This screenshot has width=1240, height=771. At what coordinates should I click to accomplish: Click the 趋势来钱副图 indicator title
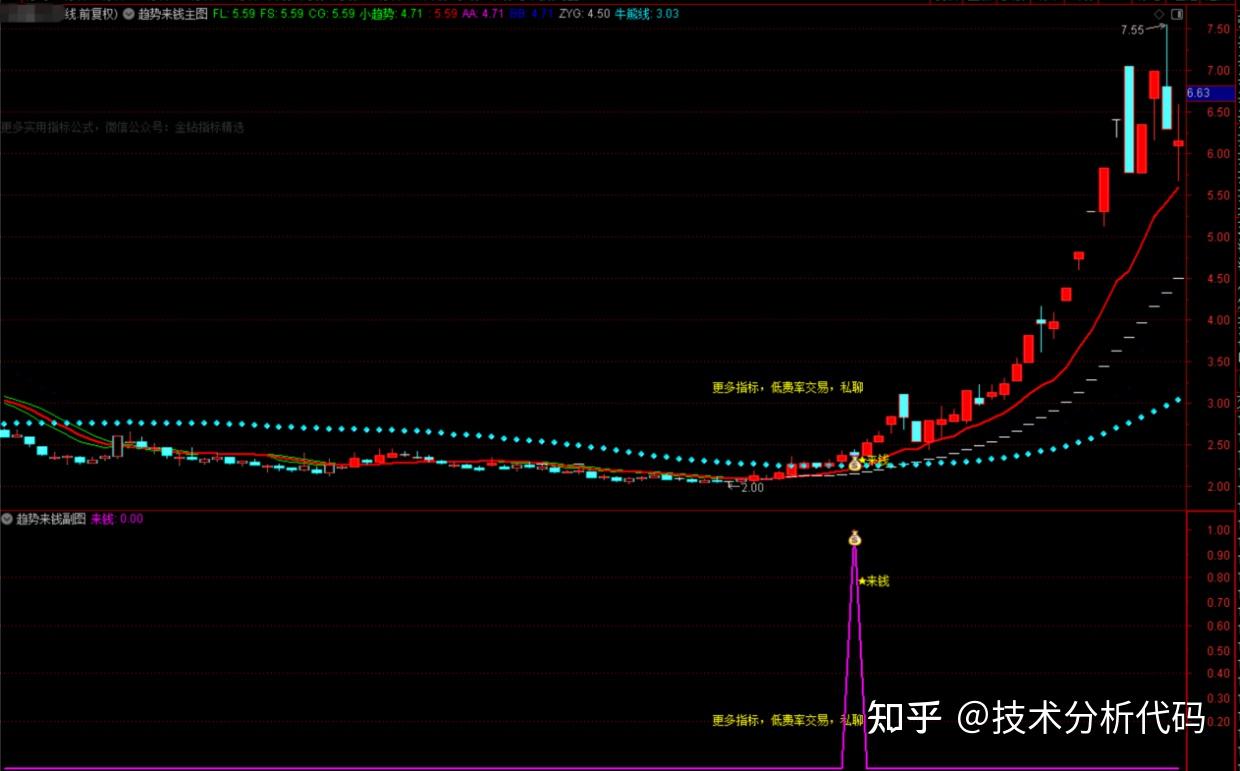click(51, 519)
